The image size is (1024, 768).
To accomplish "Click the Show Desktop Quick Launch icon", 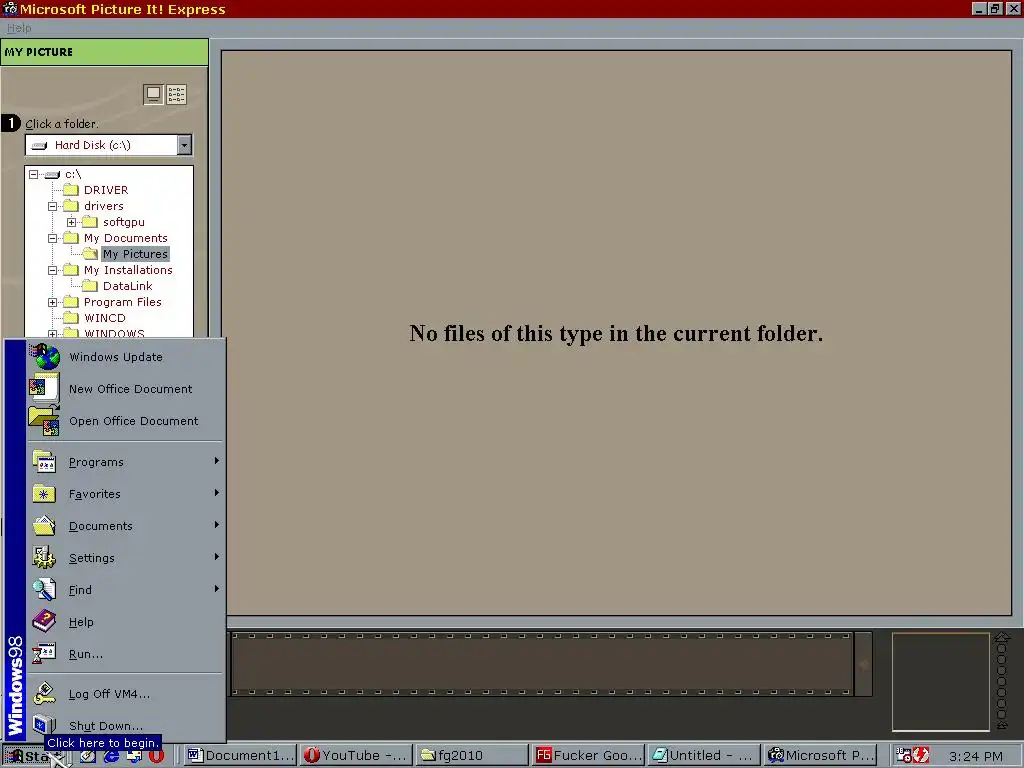I will pos(88,756).
